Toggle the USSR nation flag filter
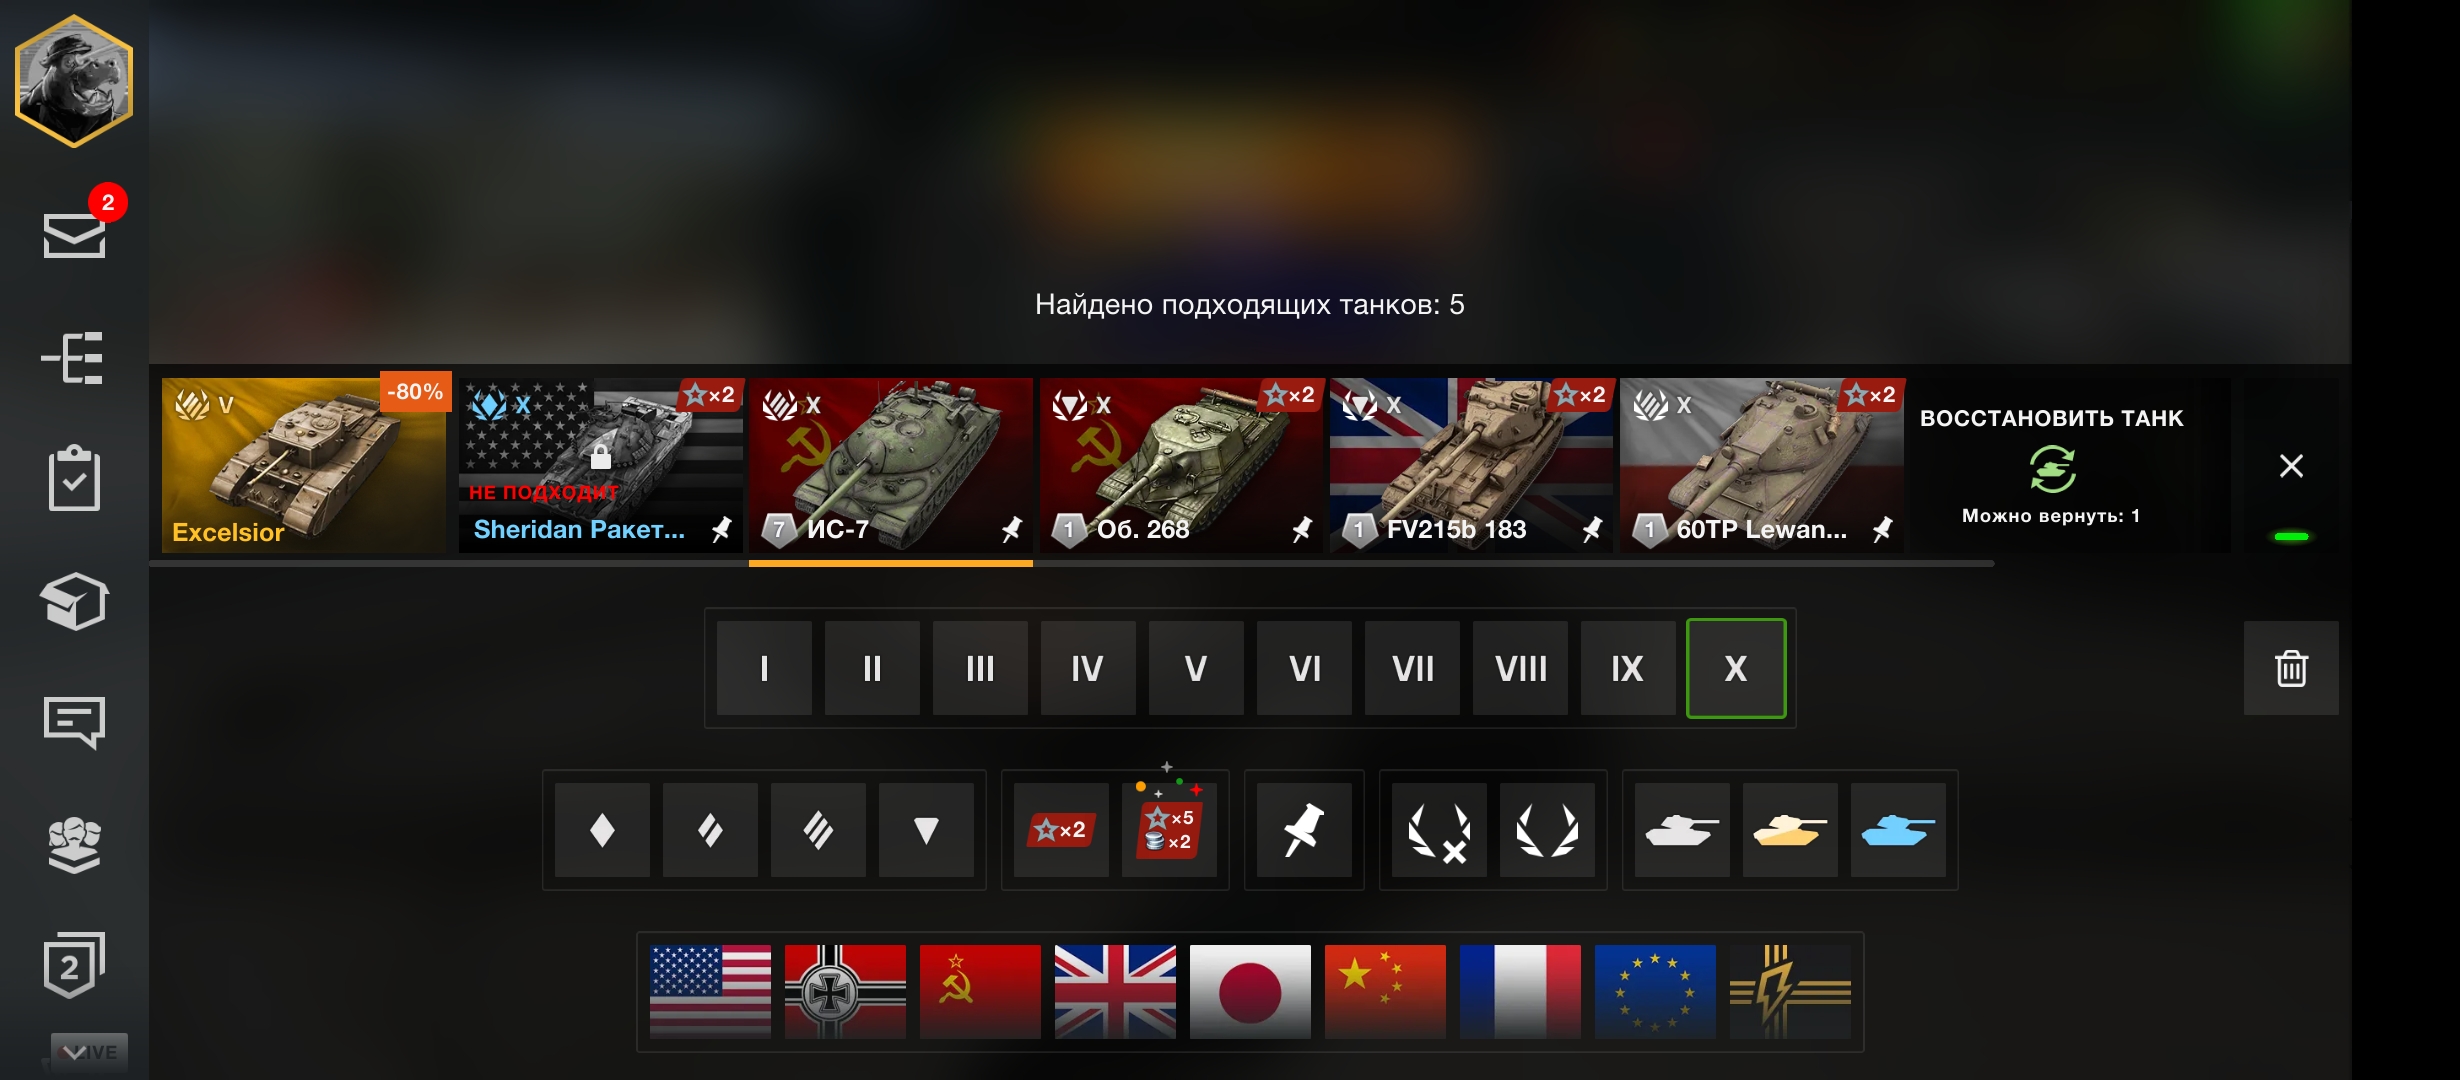The width and height of the screenshot is (2460, 1080). click(980, 992)
